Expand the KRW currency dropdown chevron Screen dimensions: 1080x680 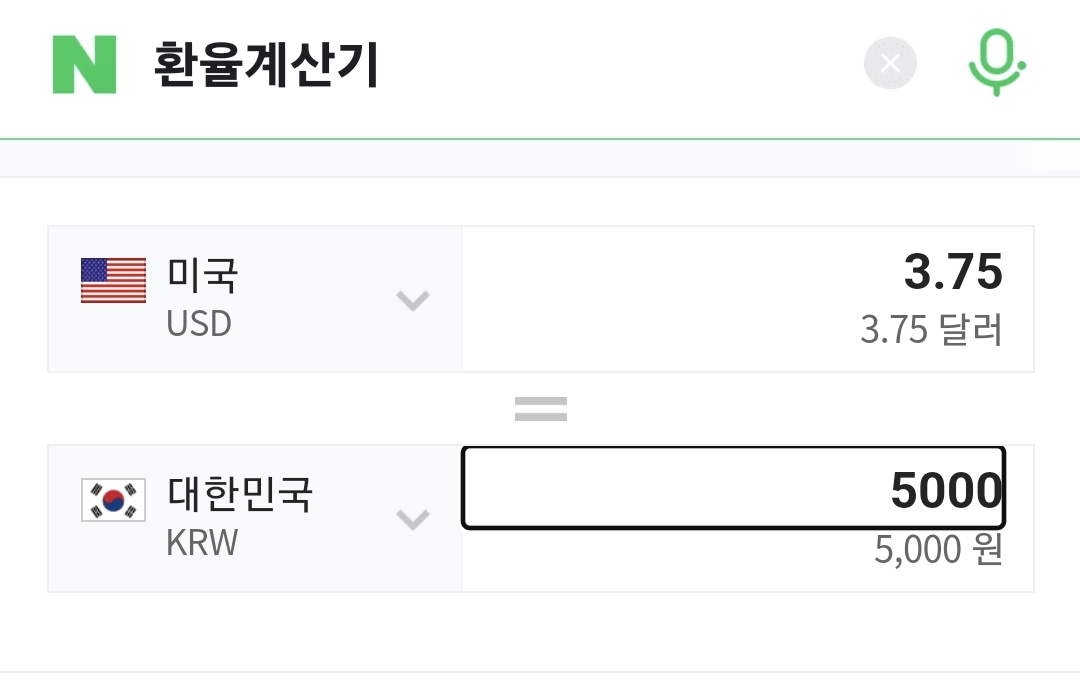pos(413,519)
